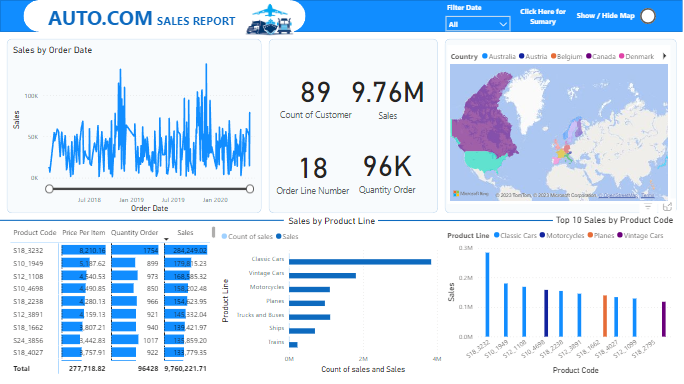Image resolution: width=684 pixels, height=384 pixels.
Task: Click the Sales by Order Date chart title
Action: (52, 50)
